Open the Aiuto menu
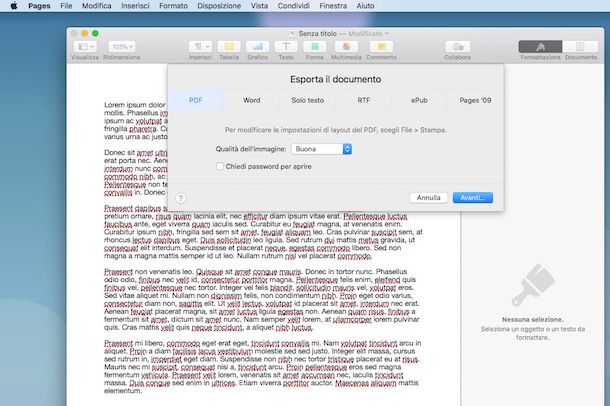Screen dimensions: 610x406 [365, 6]
